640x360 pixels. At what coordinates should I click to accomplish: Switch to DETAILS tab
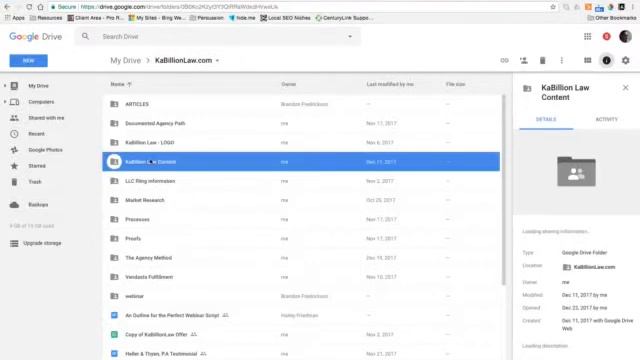546,120
